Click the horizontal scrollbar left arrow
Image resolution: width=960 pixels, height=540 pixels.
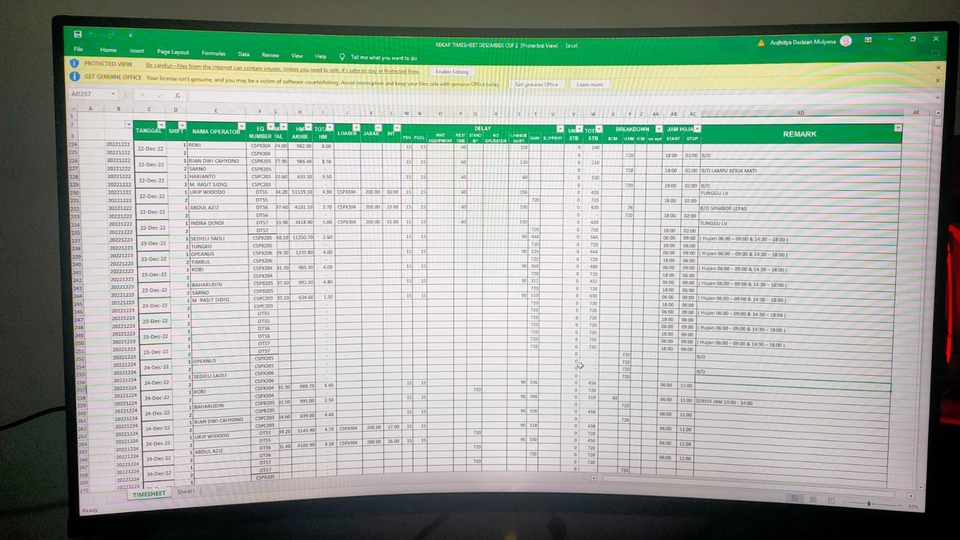pos(593,478)
